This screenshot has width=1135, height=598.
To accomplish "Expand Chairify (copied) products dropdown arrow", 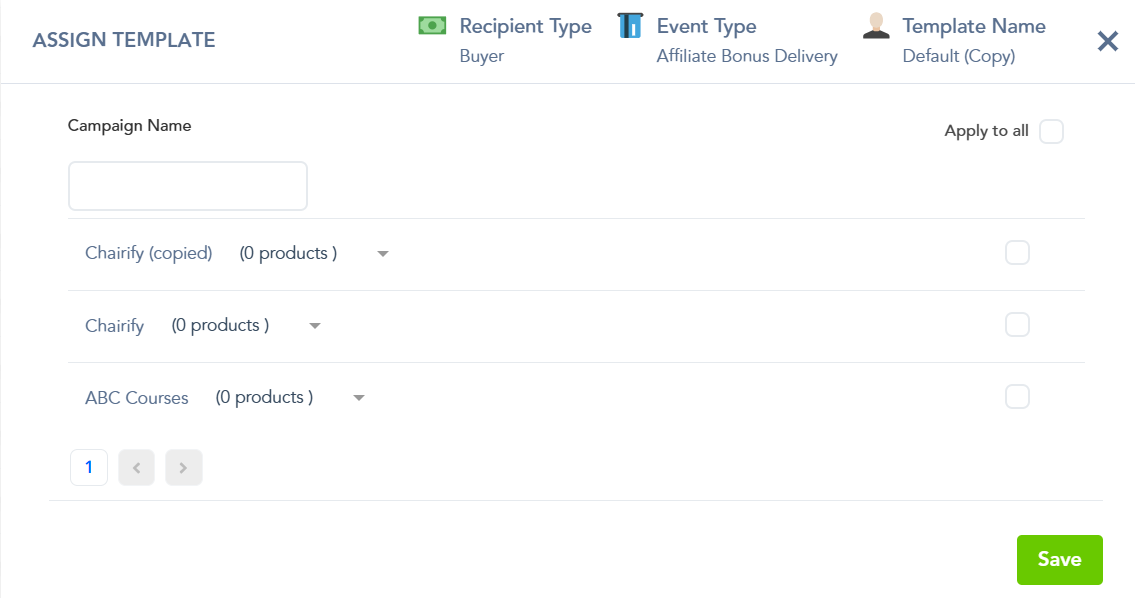I will click(x=382, y=254).
